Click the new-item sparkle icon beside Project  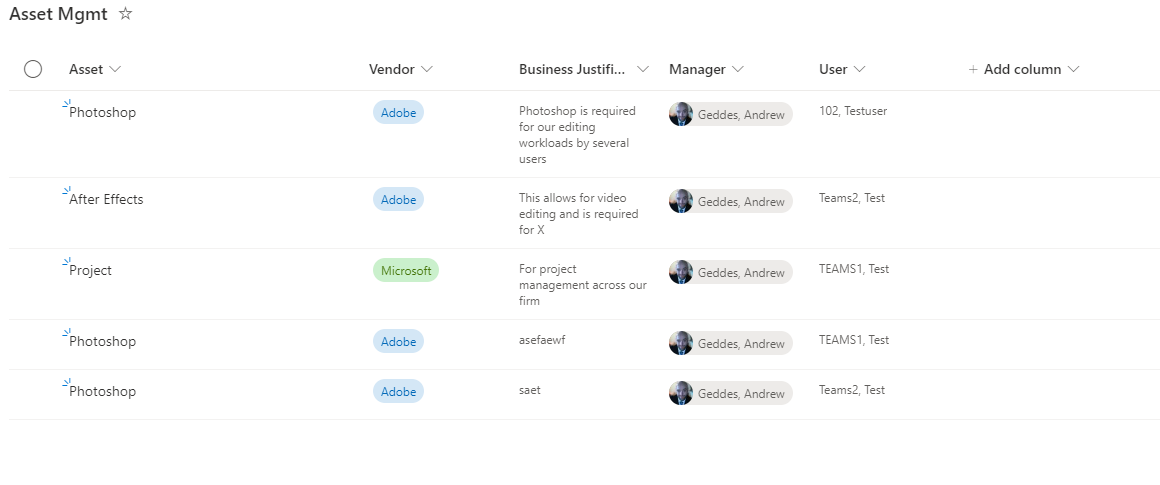click(67, 262)
